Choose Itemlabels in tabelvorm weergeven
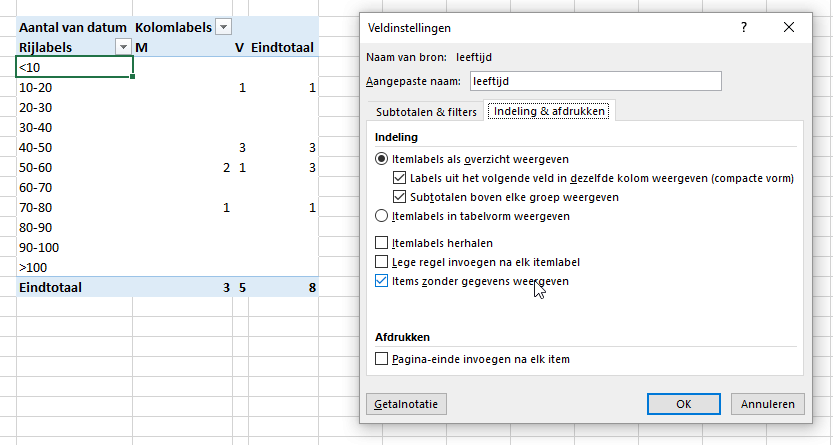The image size is (833, 445). (381, 215)
